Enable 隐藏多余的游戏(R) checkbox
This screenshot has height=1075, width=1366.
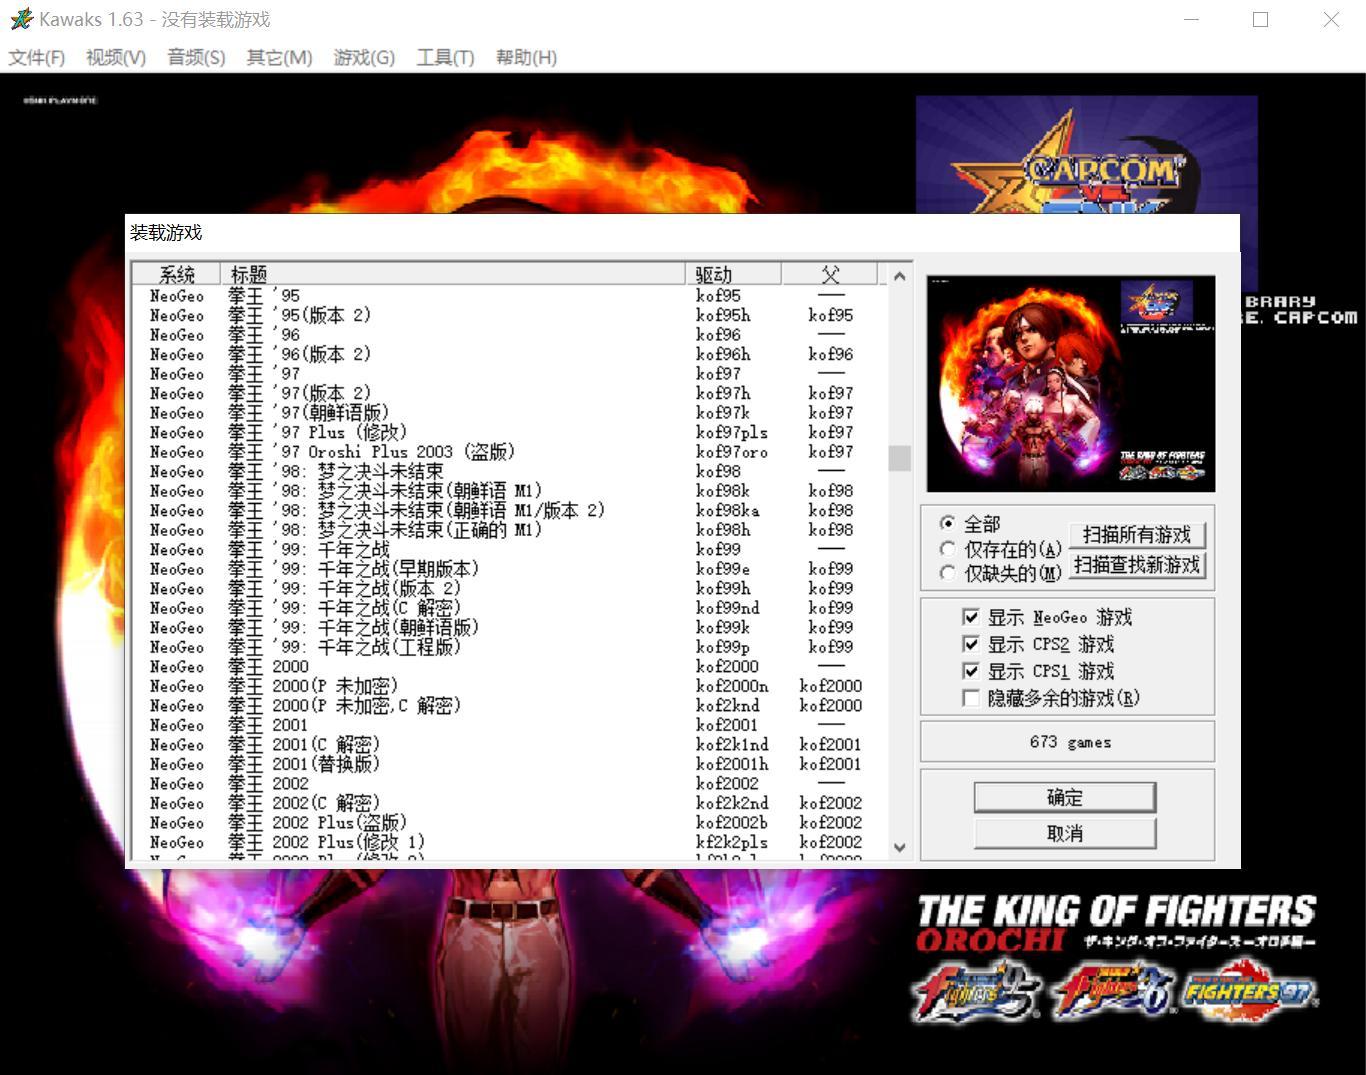click(x=970, y=698)
